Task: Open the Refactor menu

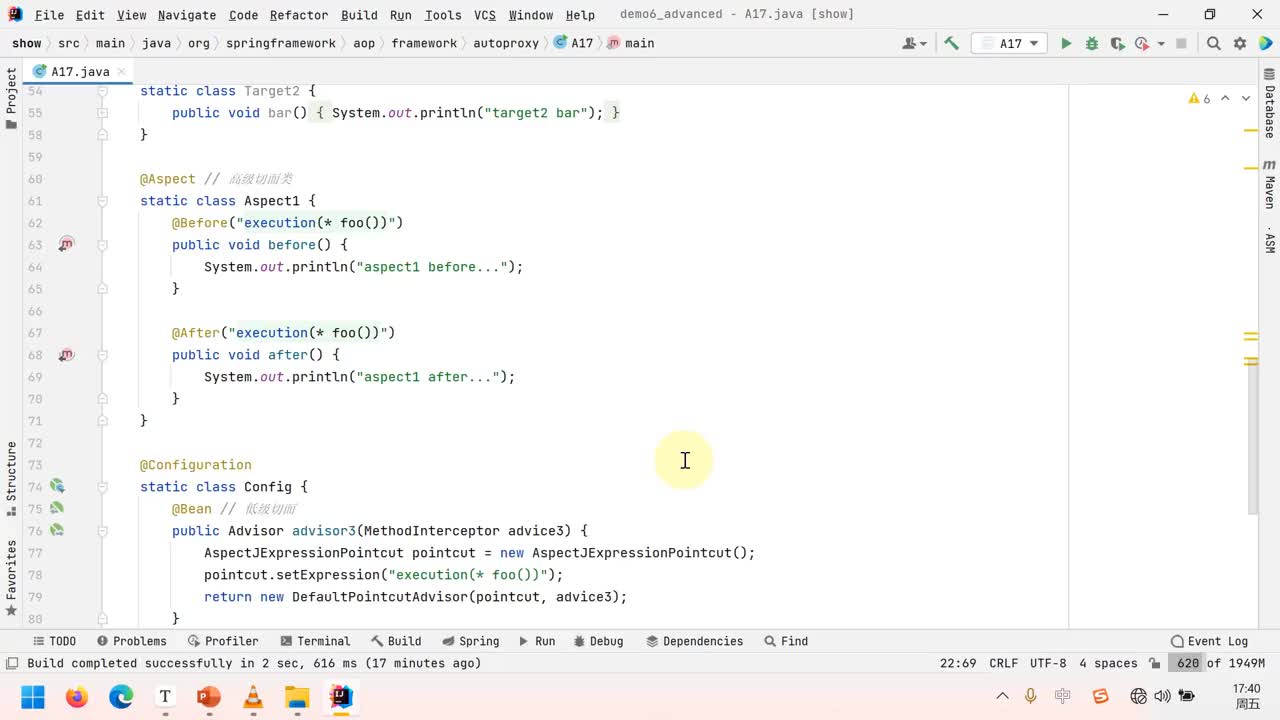Action: [299, 15]
